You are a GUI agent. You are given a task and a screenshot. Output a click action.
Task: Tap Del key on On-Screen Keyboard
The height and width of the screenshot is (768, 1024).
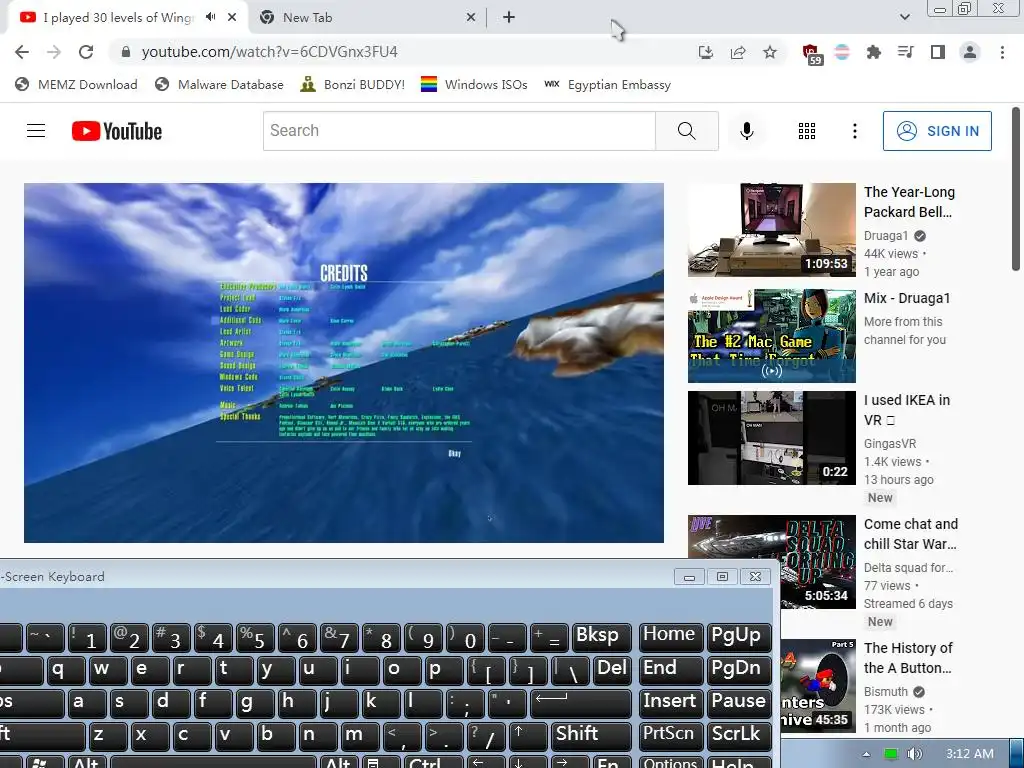(612, 669)
